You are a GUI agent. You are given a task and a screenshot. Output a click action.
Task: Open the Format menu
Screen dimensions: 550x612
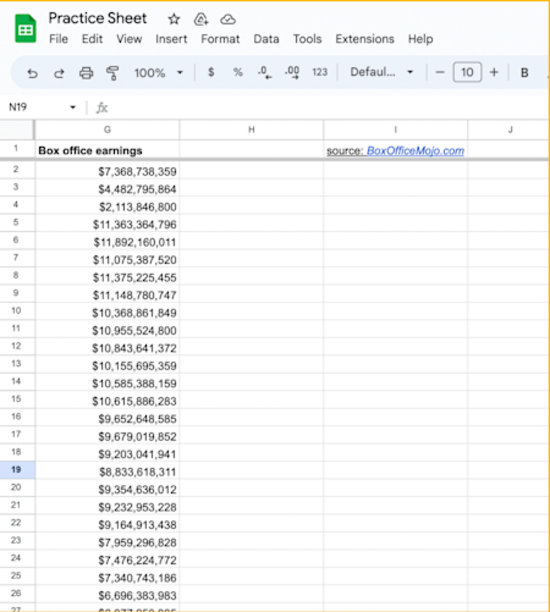tap(220, 39)
